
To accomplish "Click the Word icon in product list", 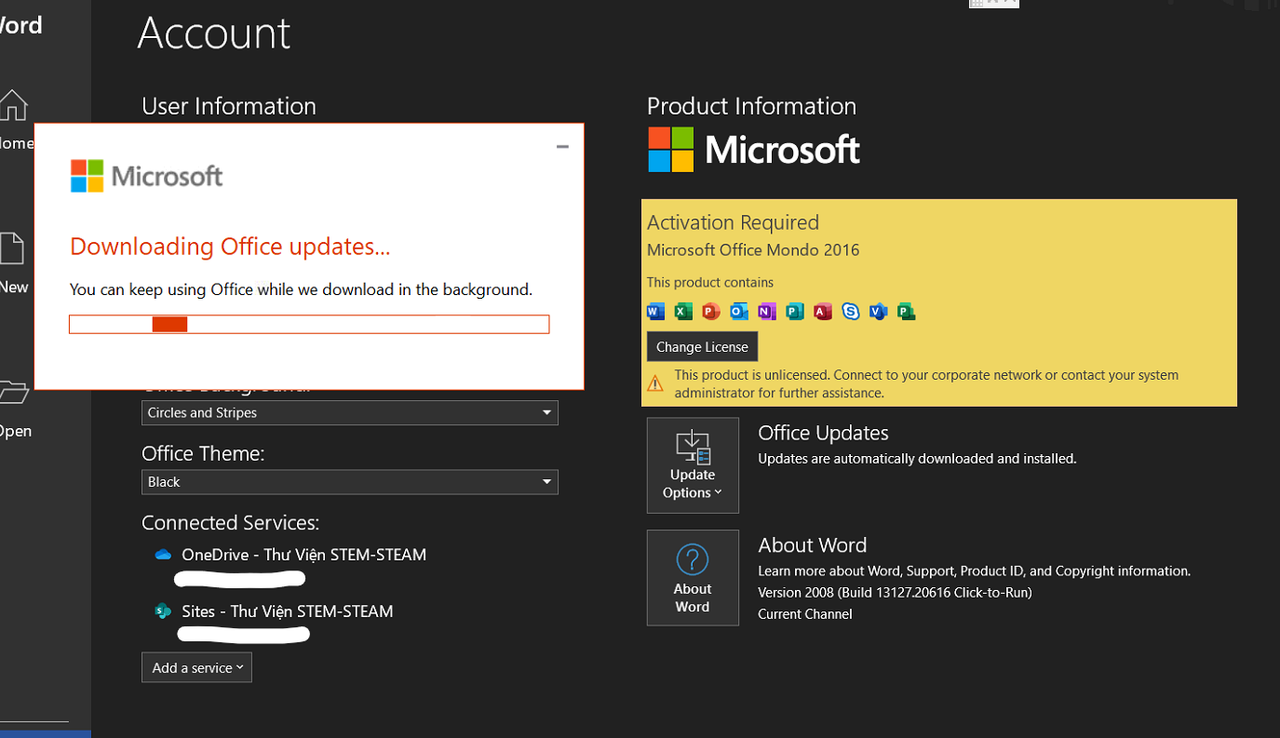I will click(656, 311).
